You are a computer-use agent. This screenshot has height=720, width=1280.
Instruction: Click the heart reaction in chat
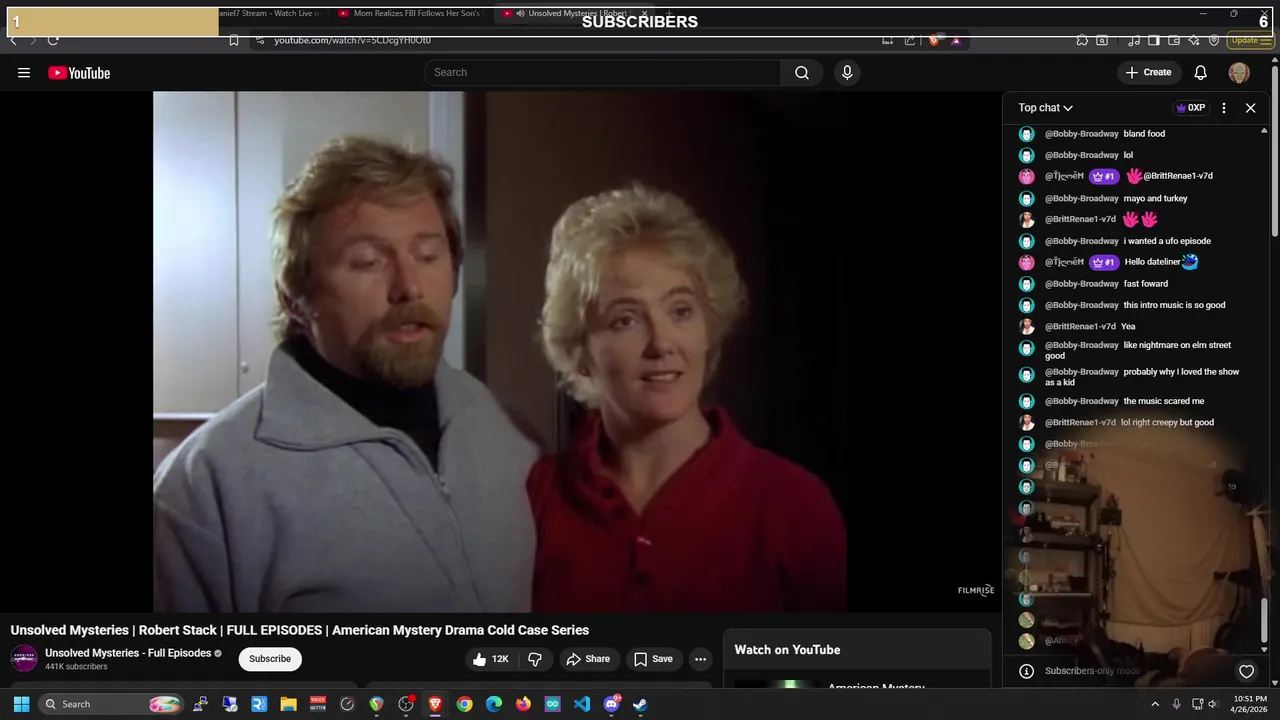click(x=1246, y=671)
